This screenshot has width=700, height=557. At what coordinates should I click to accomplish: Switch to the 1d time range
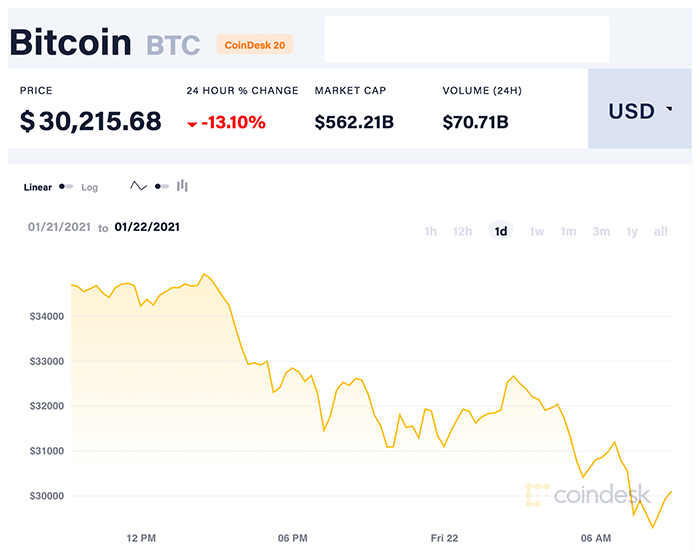pyautogui.click(x=501, y=231)
